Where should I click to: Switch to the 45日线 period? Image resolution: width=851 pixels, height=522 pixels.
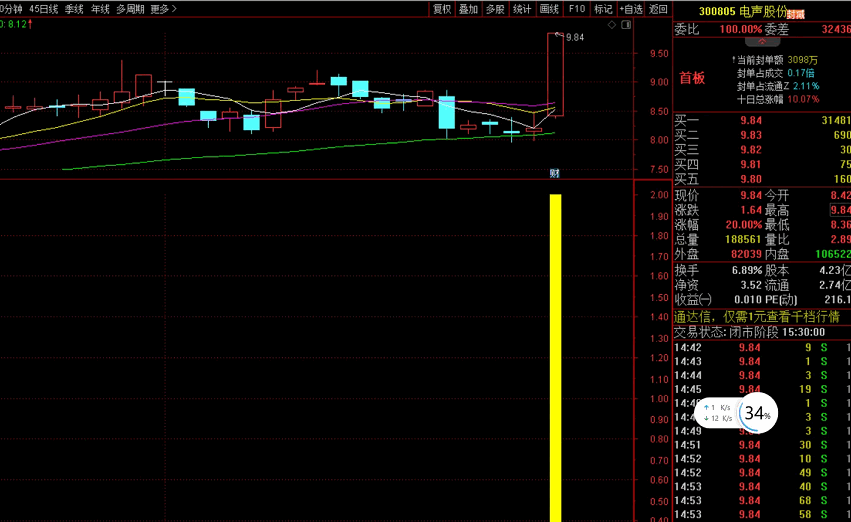click(x=43, y=9)
